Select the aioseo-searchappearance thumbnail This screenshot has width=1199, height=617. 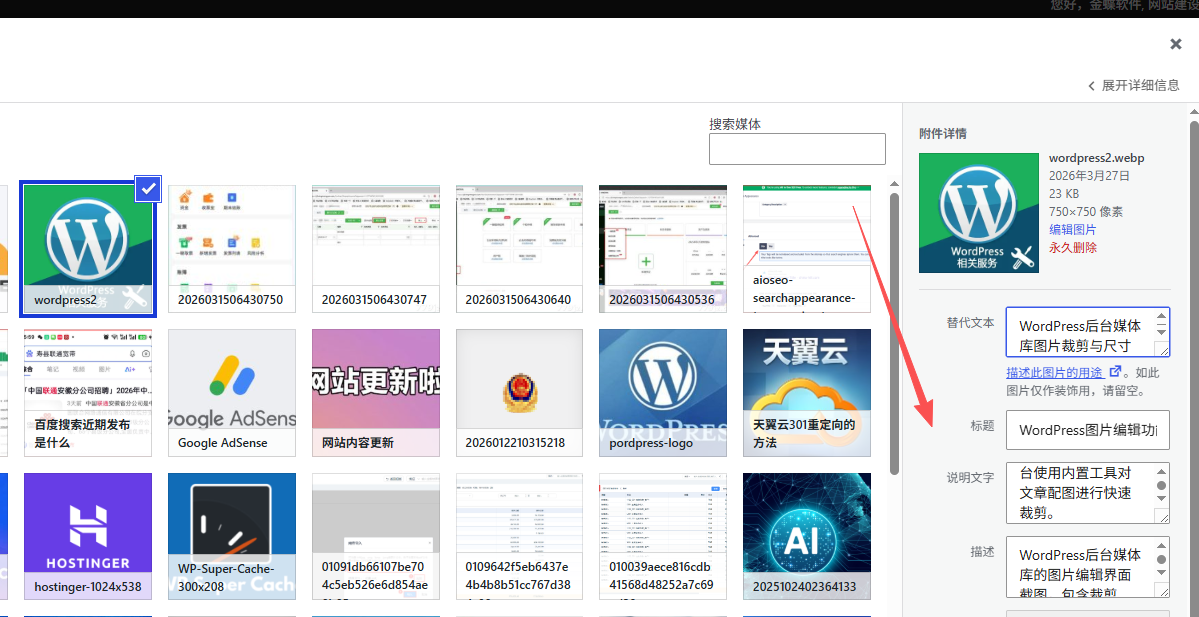coord(807,248)
